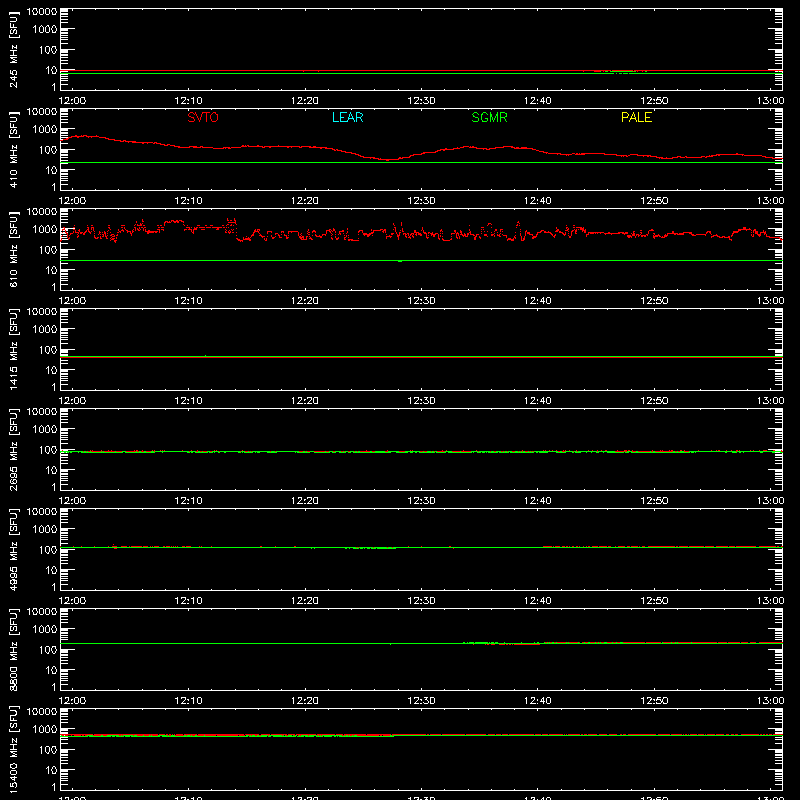This screenshot has height=800, width=800.
Task: Click the 100 tick label on 610 MHz axis
Action: click(x=48, y=250)
